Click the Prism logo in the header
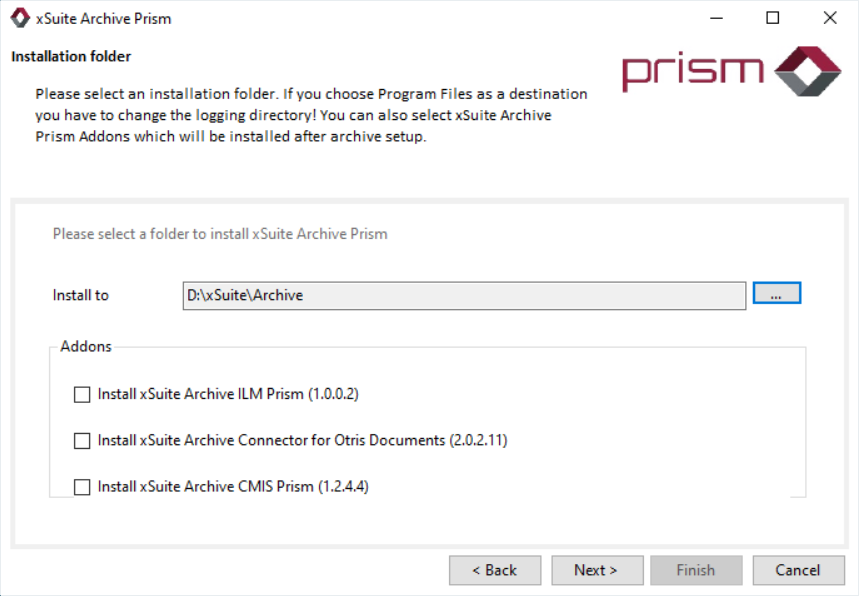The image size is (859, 596). pyautogui.click(x=731, y=71)
